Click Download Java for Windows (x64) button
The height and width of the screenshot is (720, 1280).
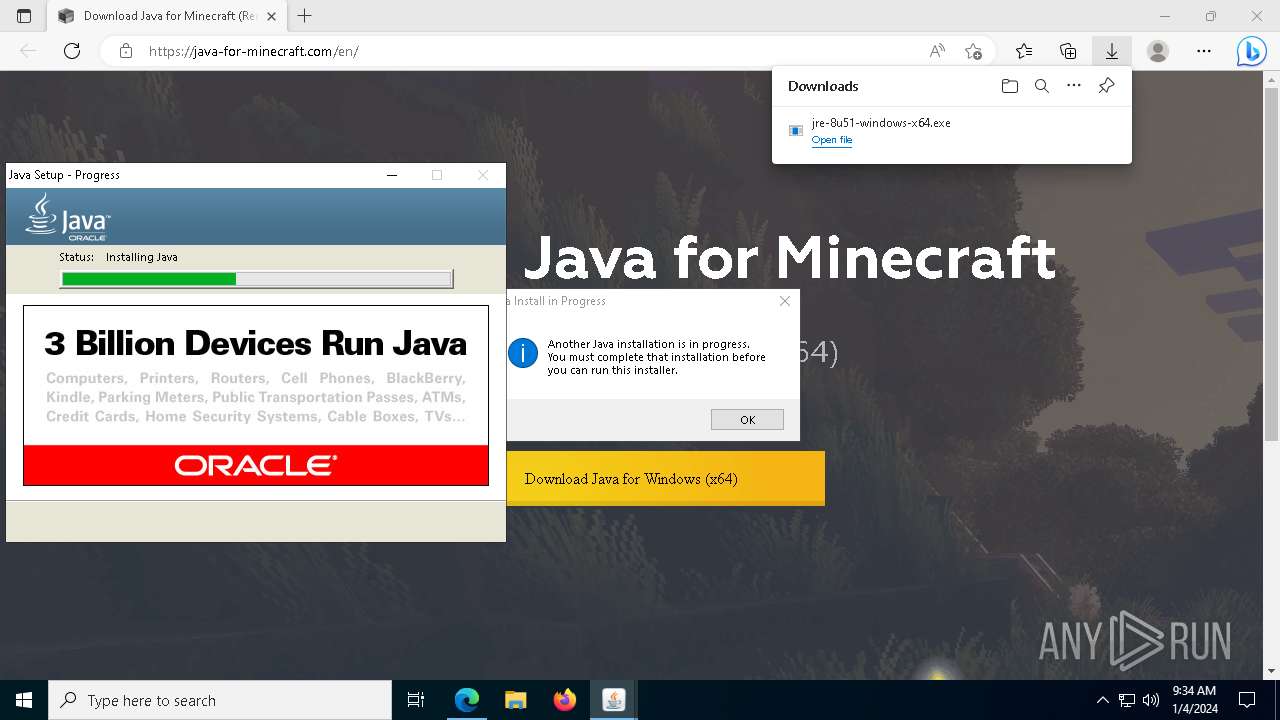click(665, 478)
